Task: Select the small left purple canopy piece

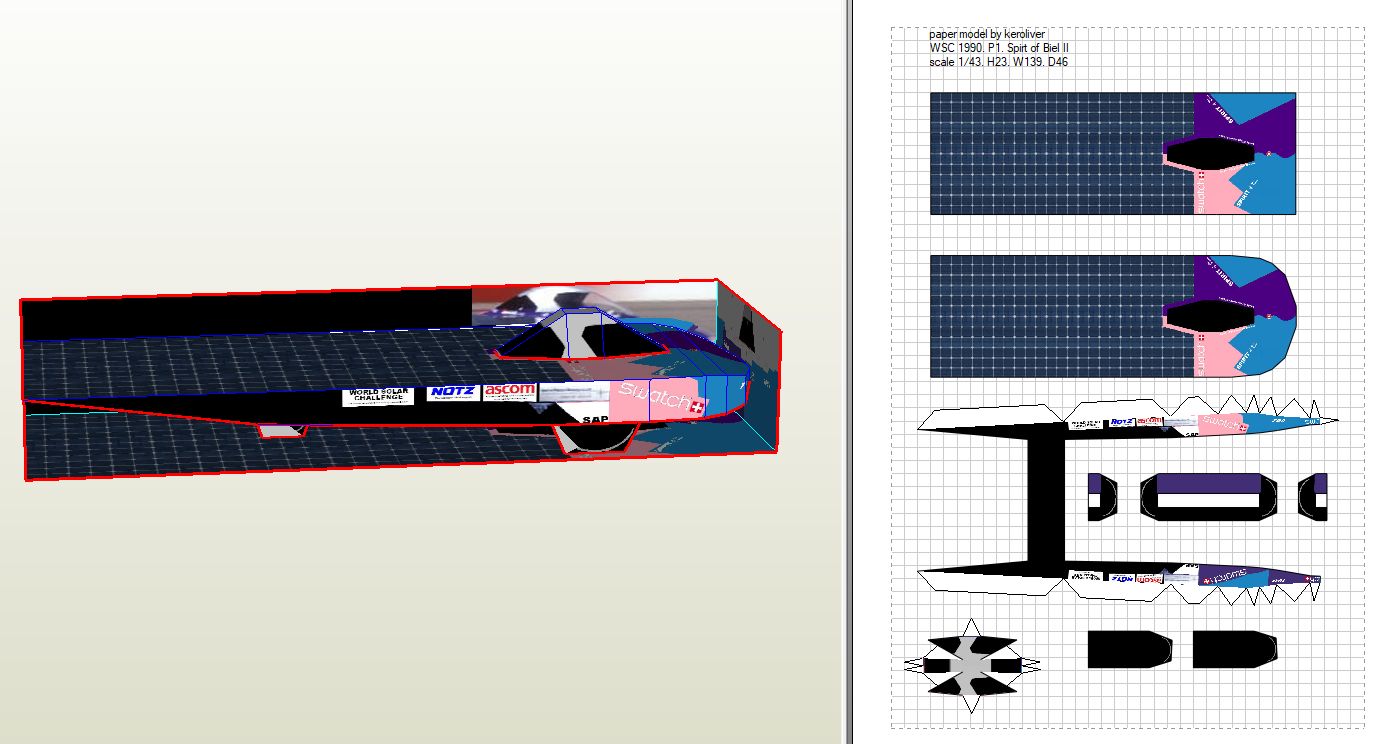Action: coord(1101,497)
